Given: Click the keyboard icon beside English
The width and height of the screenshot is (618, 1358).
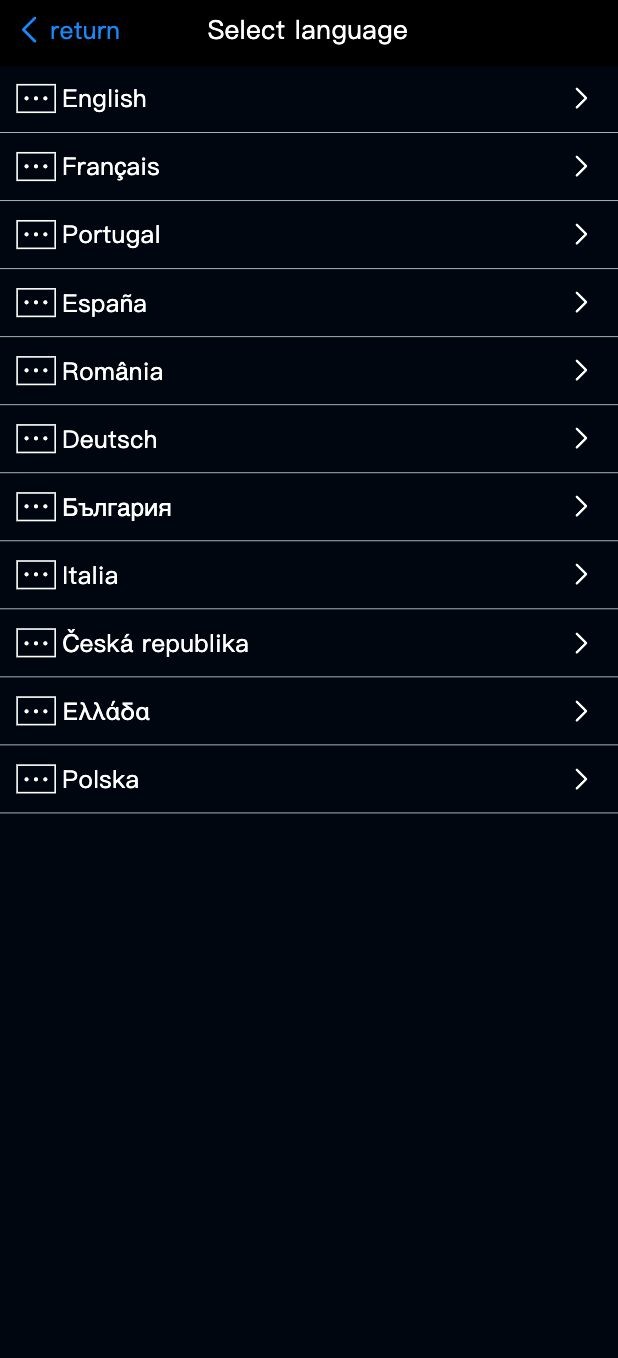Looking at the screenshot, I should pyautogui.click(x=36, y=99).
